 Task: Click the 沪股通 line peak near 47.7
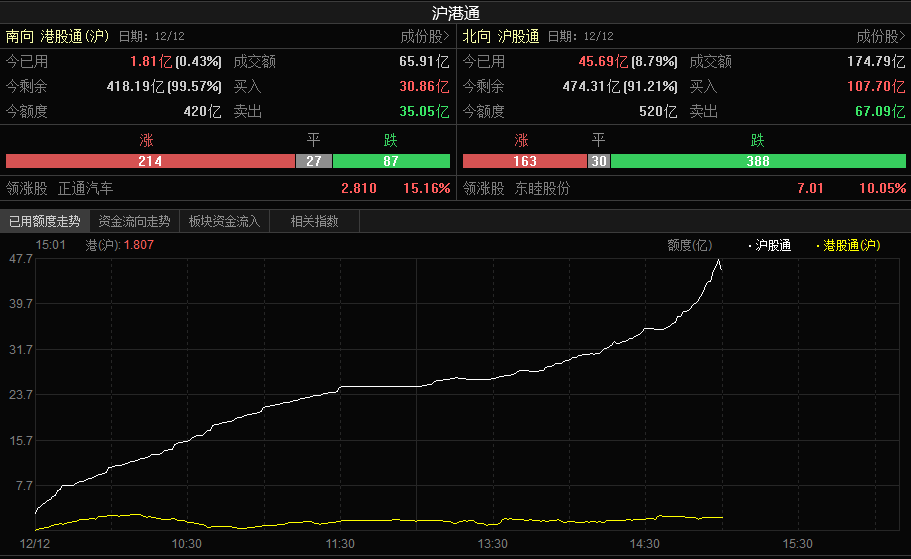coord(718,261)
